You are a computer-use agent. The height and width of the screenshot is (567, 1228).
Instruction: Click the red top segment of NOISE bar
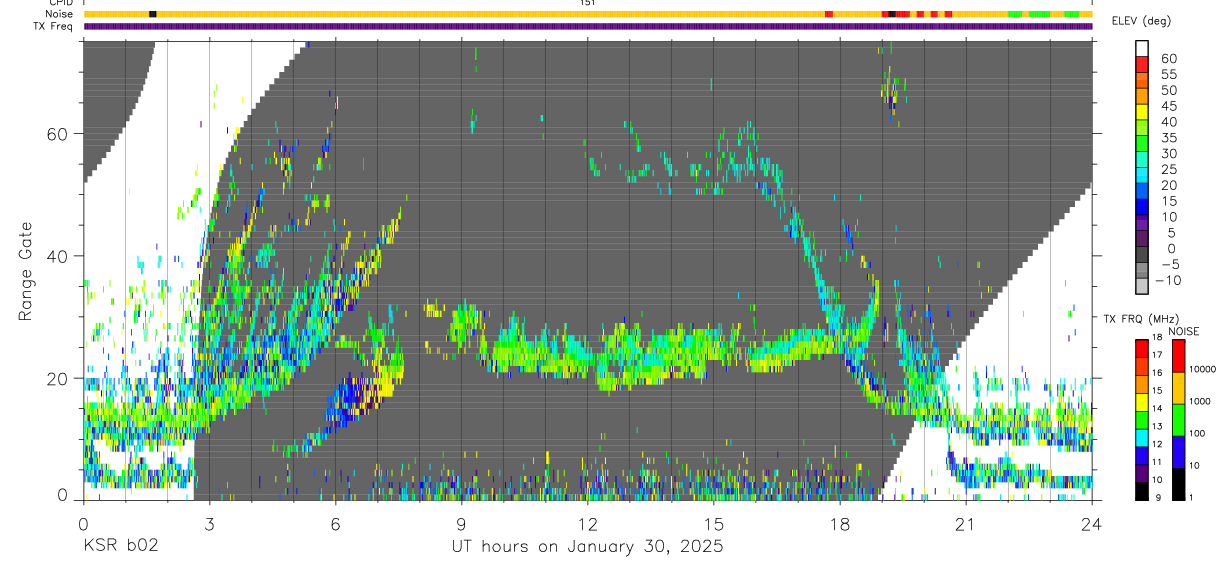click(x=1178, y=355)
